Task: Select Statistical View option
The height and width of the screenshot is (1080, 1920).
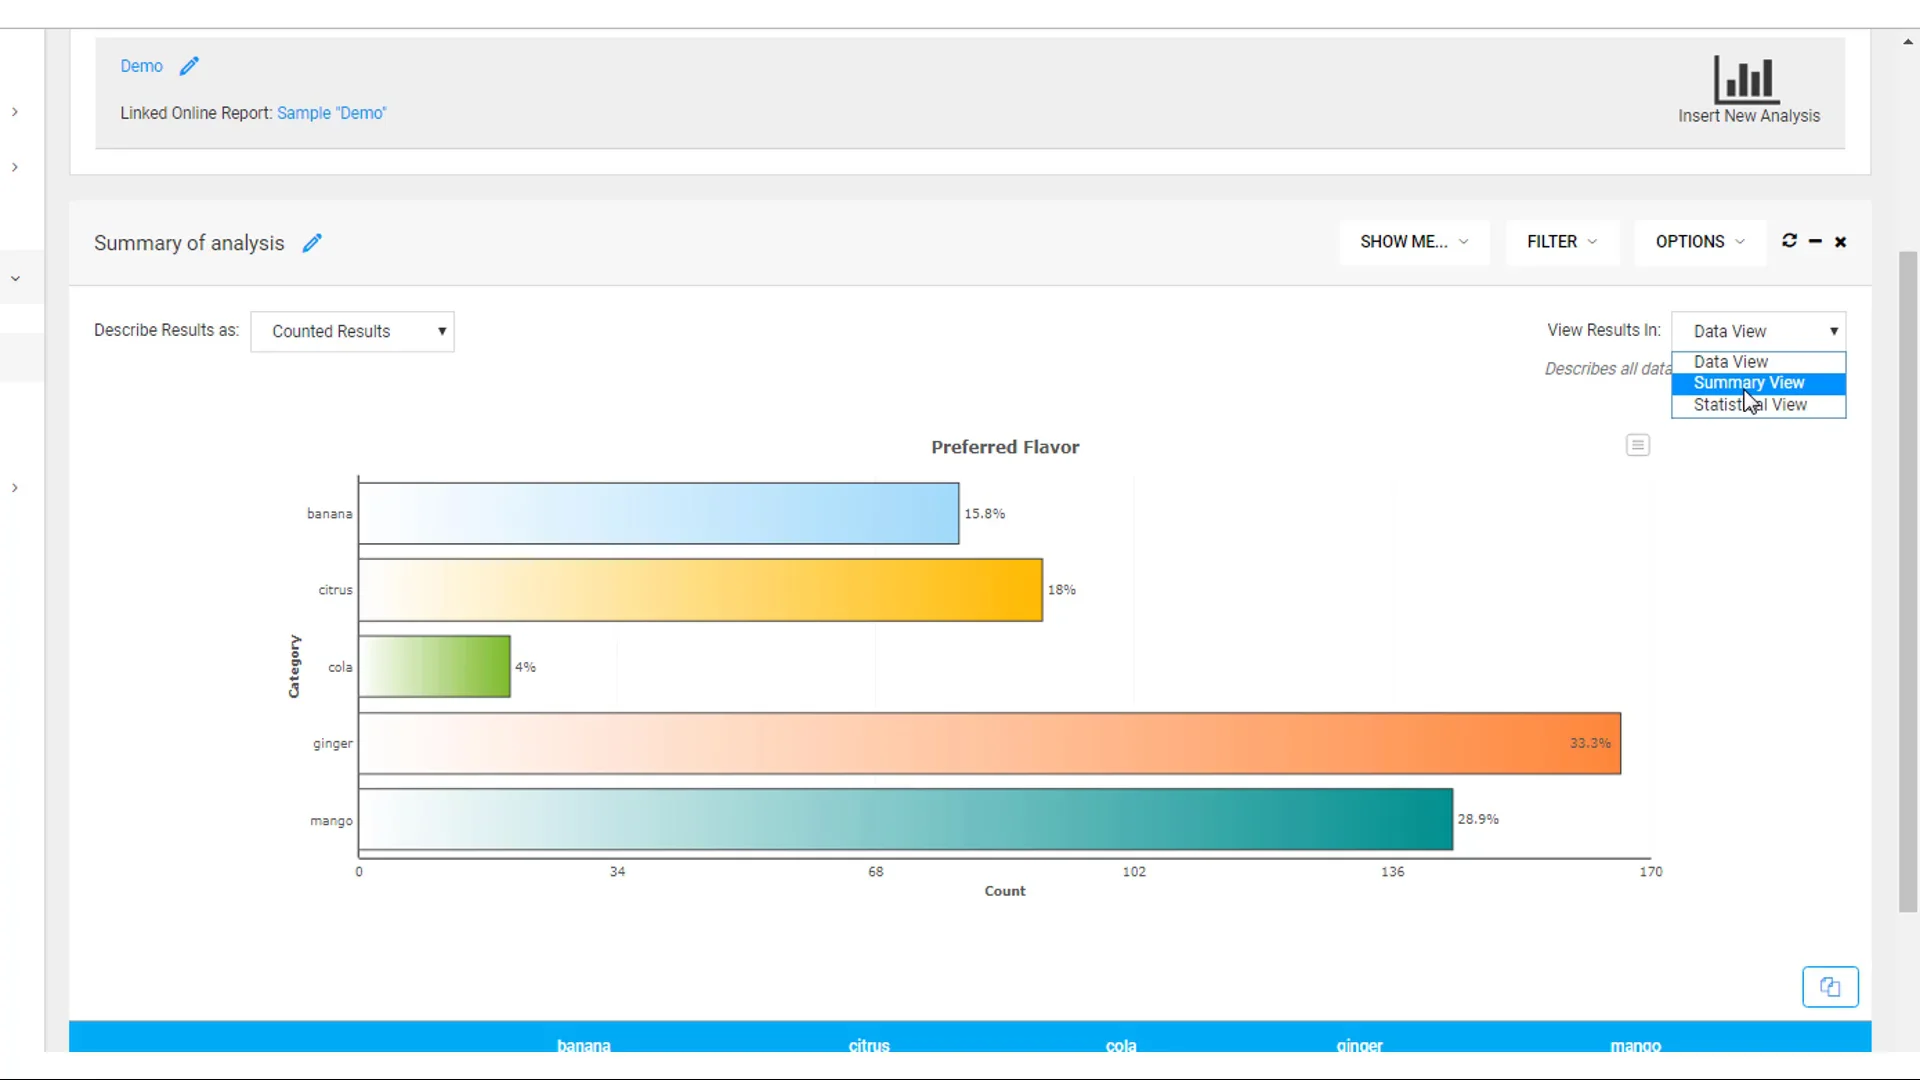Action: point(1758,405)
